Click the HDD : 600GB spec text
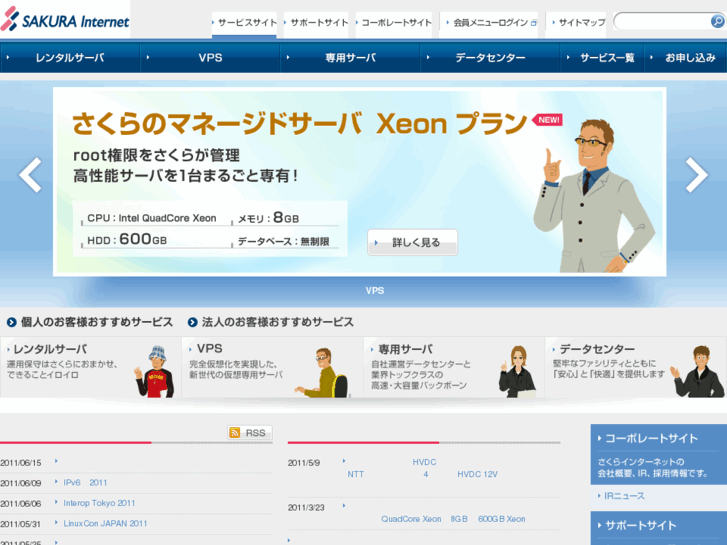Viewport: 727px width, 545px height. [x=127, y=239]
